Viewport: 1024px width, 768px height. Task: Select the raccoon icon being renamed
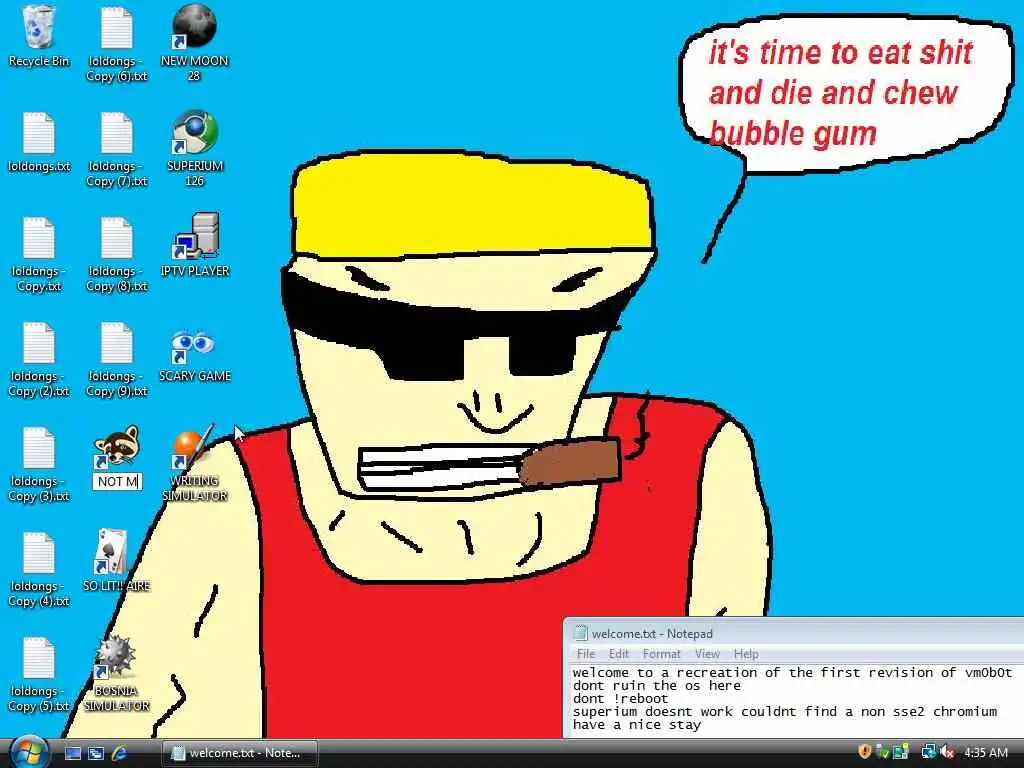[116, 447]
